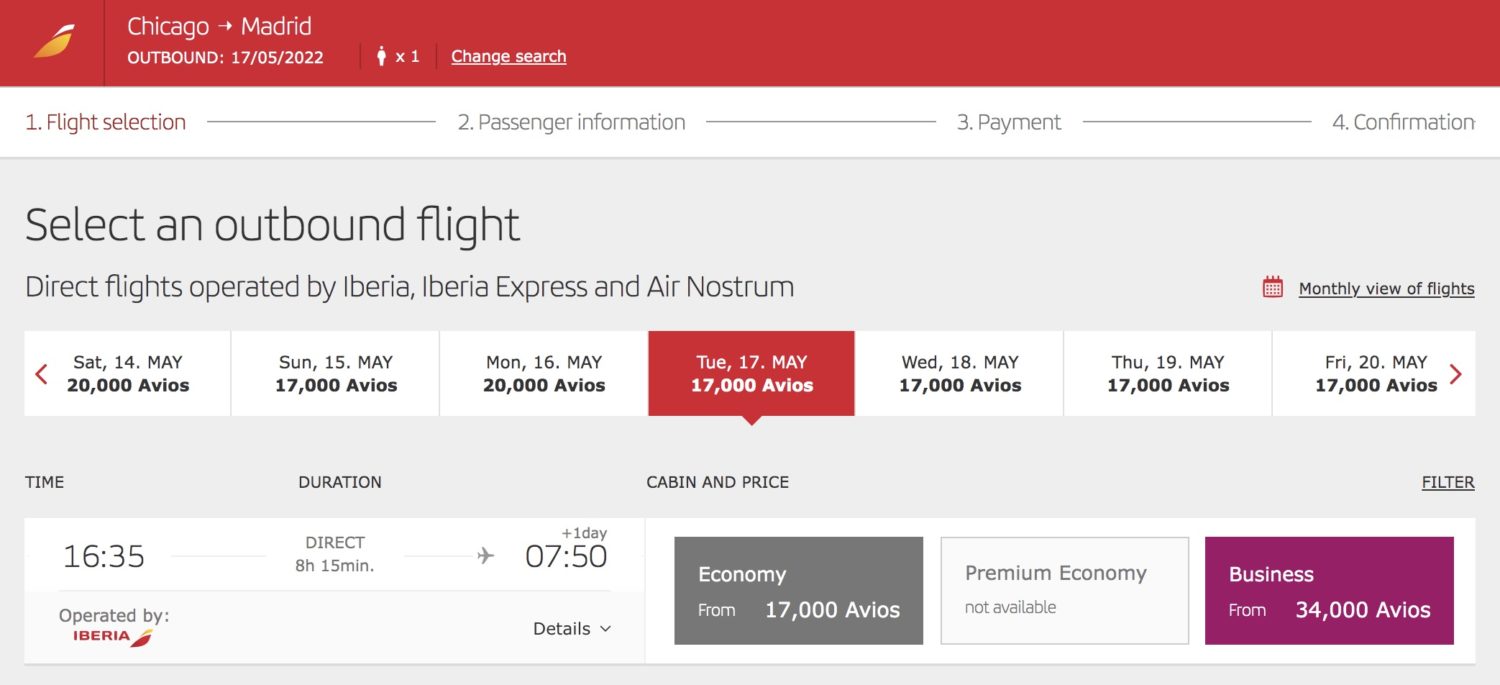Click the passenger icon in the header
Image resolution: width=1500 pixels, height=685 pixels.
379,56
